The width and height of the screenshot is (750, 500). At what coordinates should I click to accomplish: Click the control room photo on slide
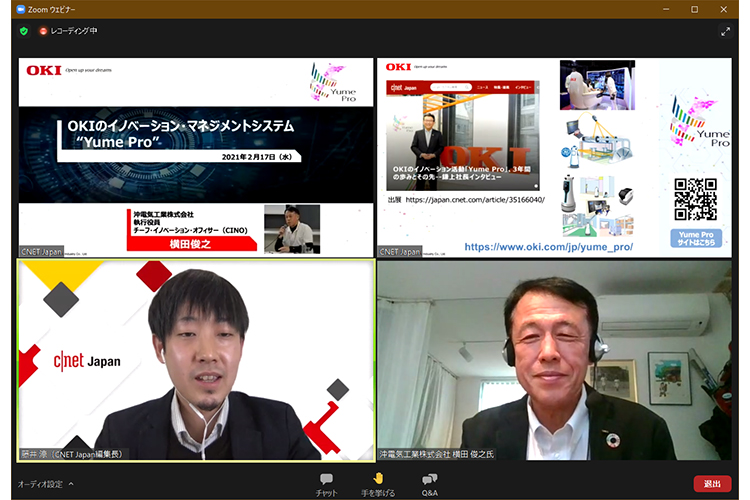coord(597,85)
